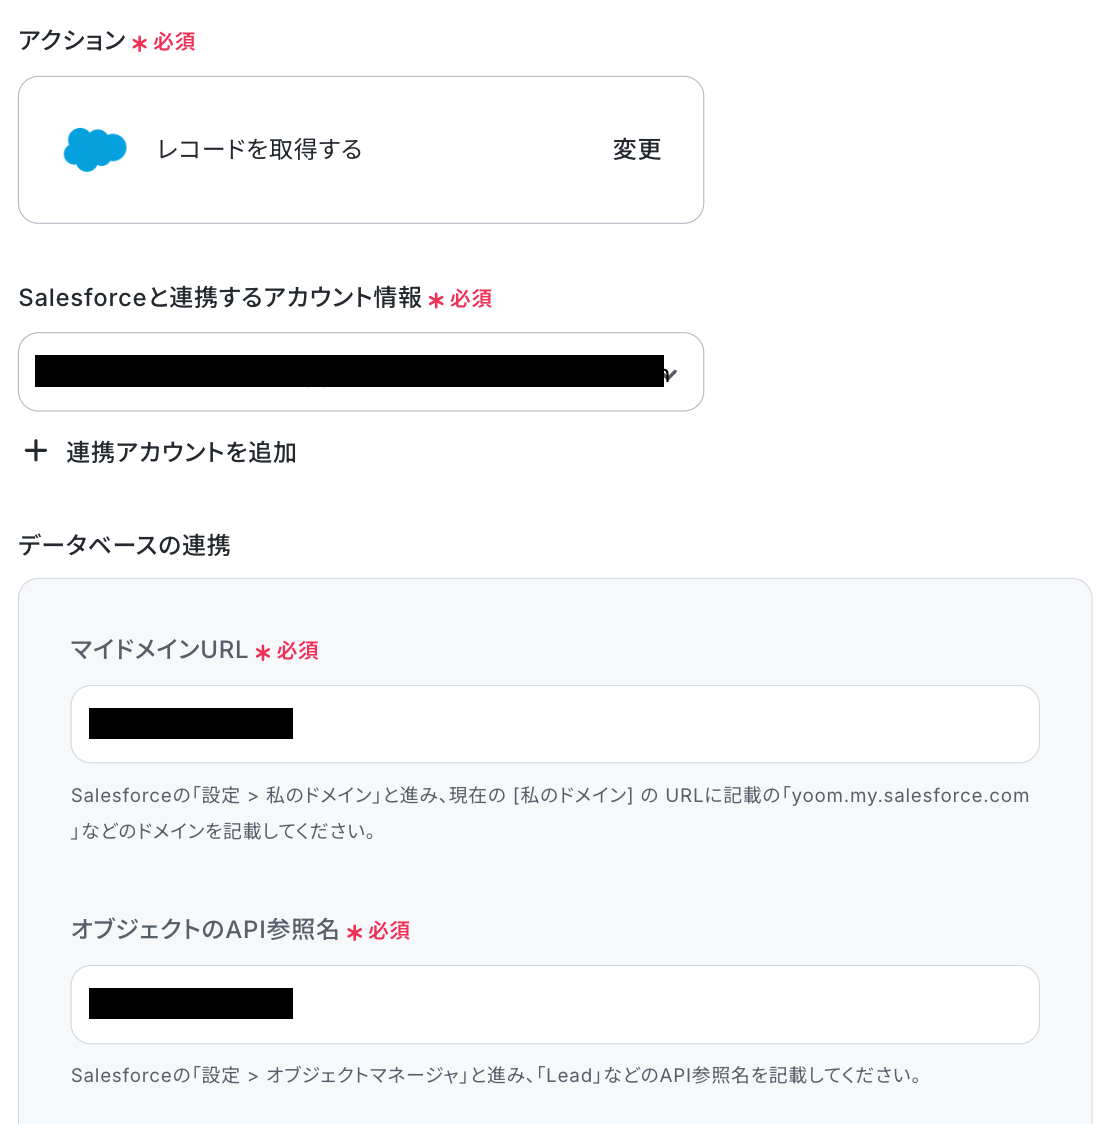Click the Salesforceと連携するアカウント情報 label

pos(220,297)
